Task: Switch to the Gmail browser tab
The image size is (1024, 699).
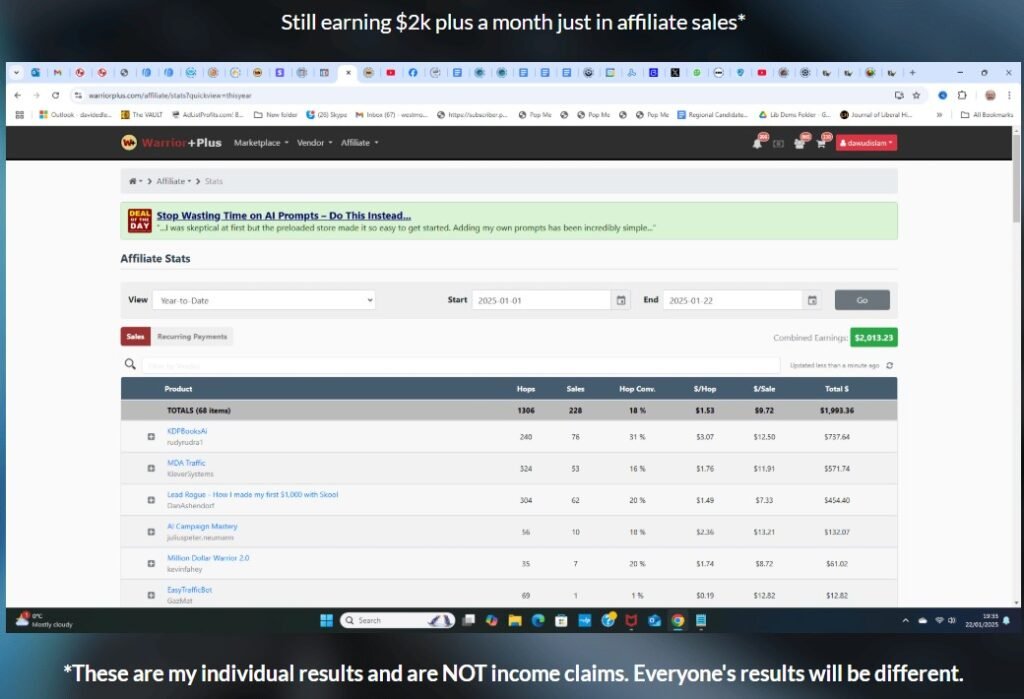Action: pyautogui.click(x=57, y=73)
